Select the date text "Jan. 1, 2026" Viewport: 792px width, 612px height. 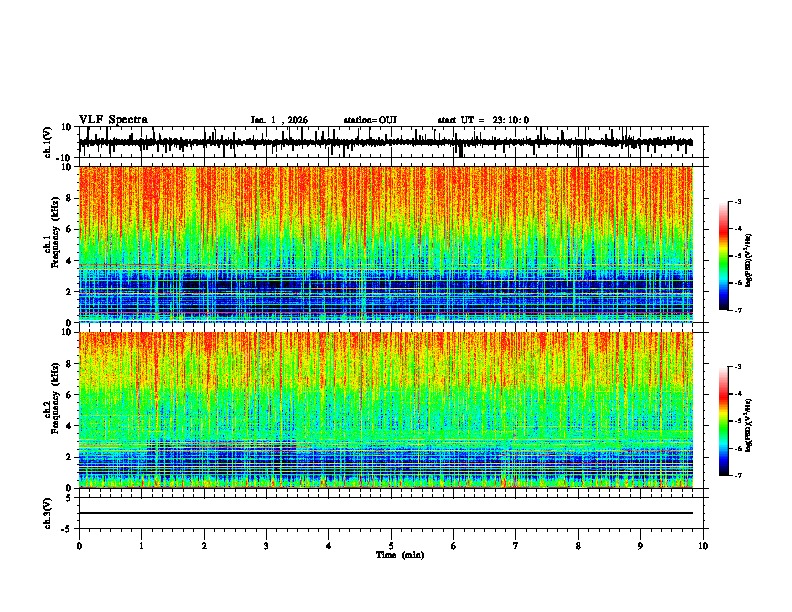[x=279, y=120]
